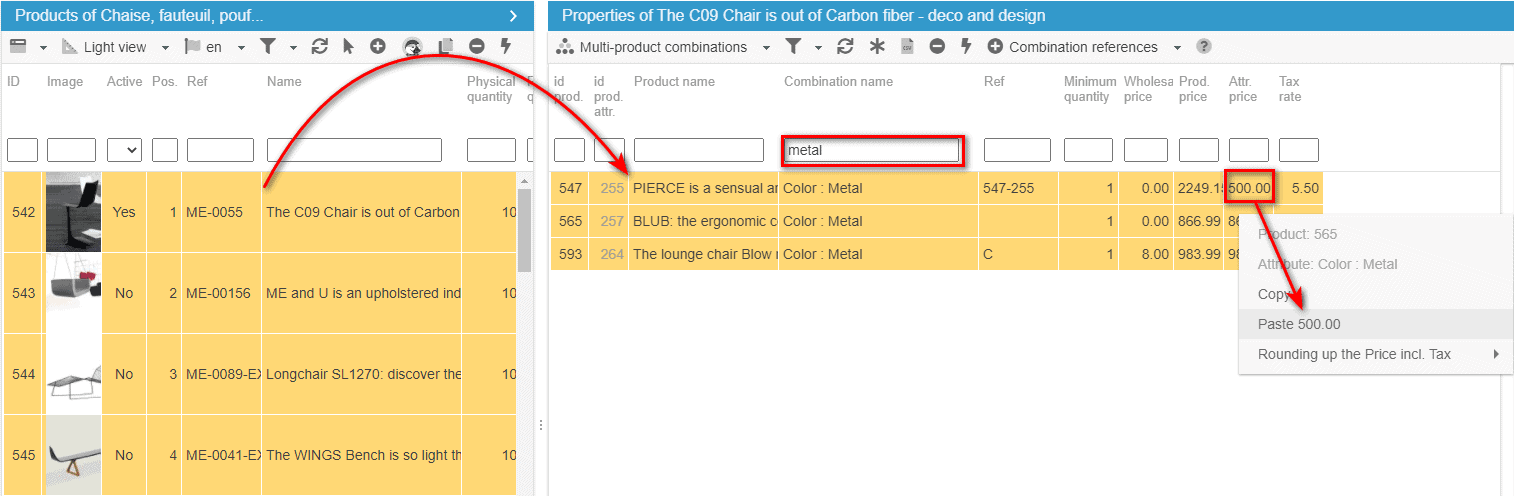Click the CSV export icon

(x=908, y=47)
